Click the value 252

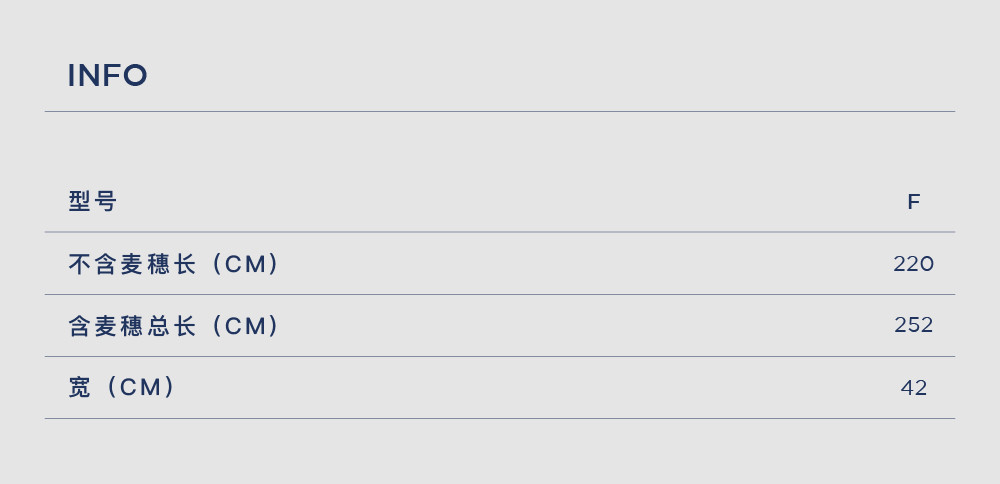913,325
